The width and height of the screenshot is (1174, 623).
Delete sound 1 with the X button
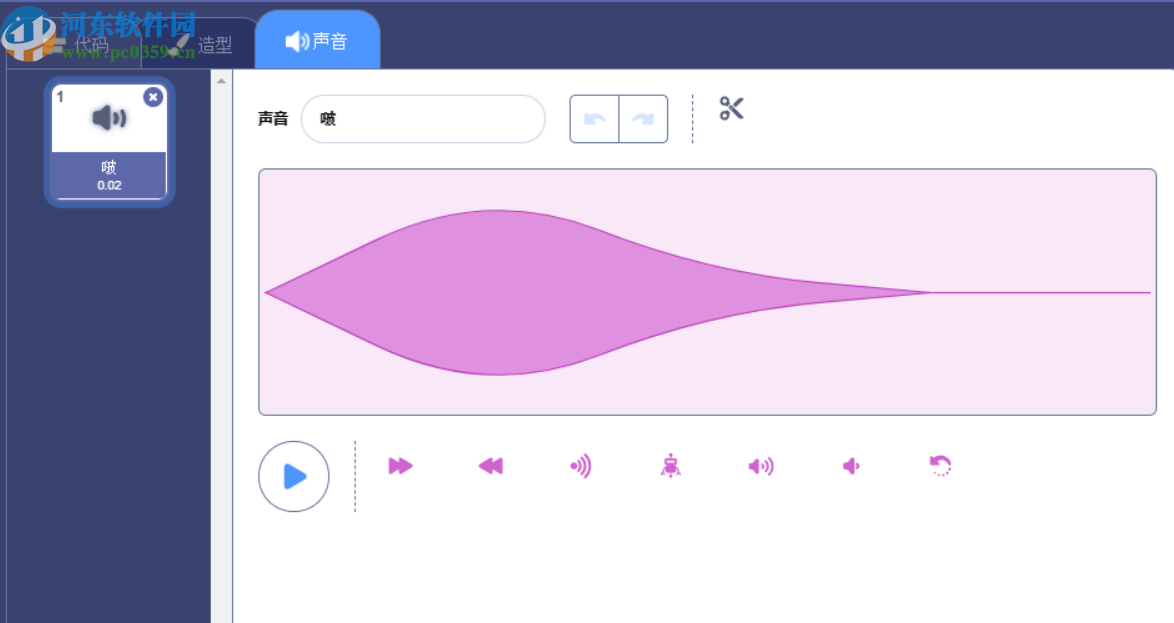pyautogui.click(x=153, y=97)
